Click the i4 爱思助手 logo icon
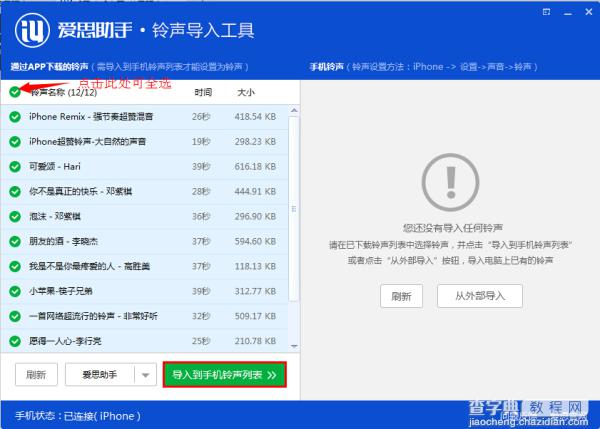Screen dimensions: 600x429 [x=32, y=30]
